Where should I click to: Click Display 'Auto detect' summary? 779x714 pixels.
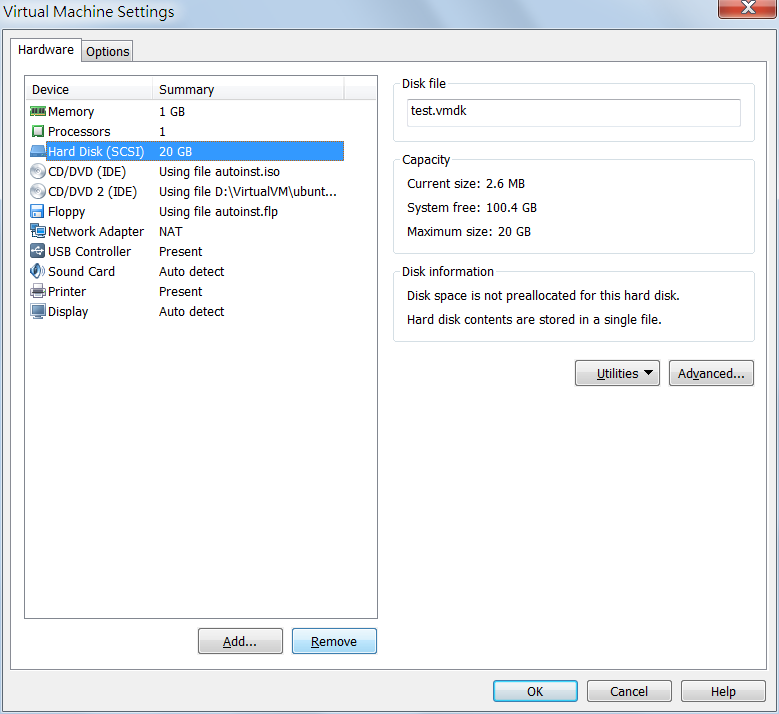click(191, 312)
